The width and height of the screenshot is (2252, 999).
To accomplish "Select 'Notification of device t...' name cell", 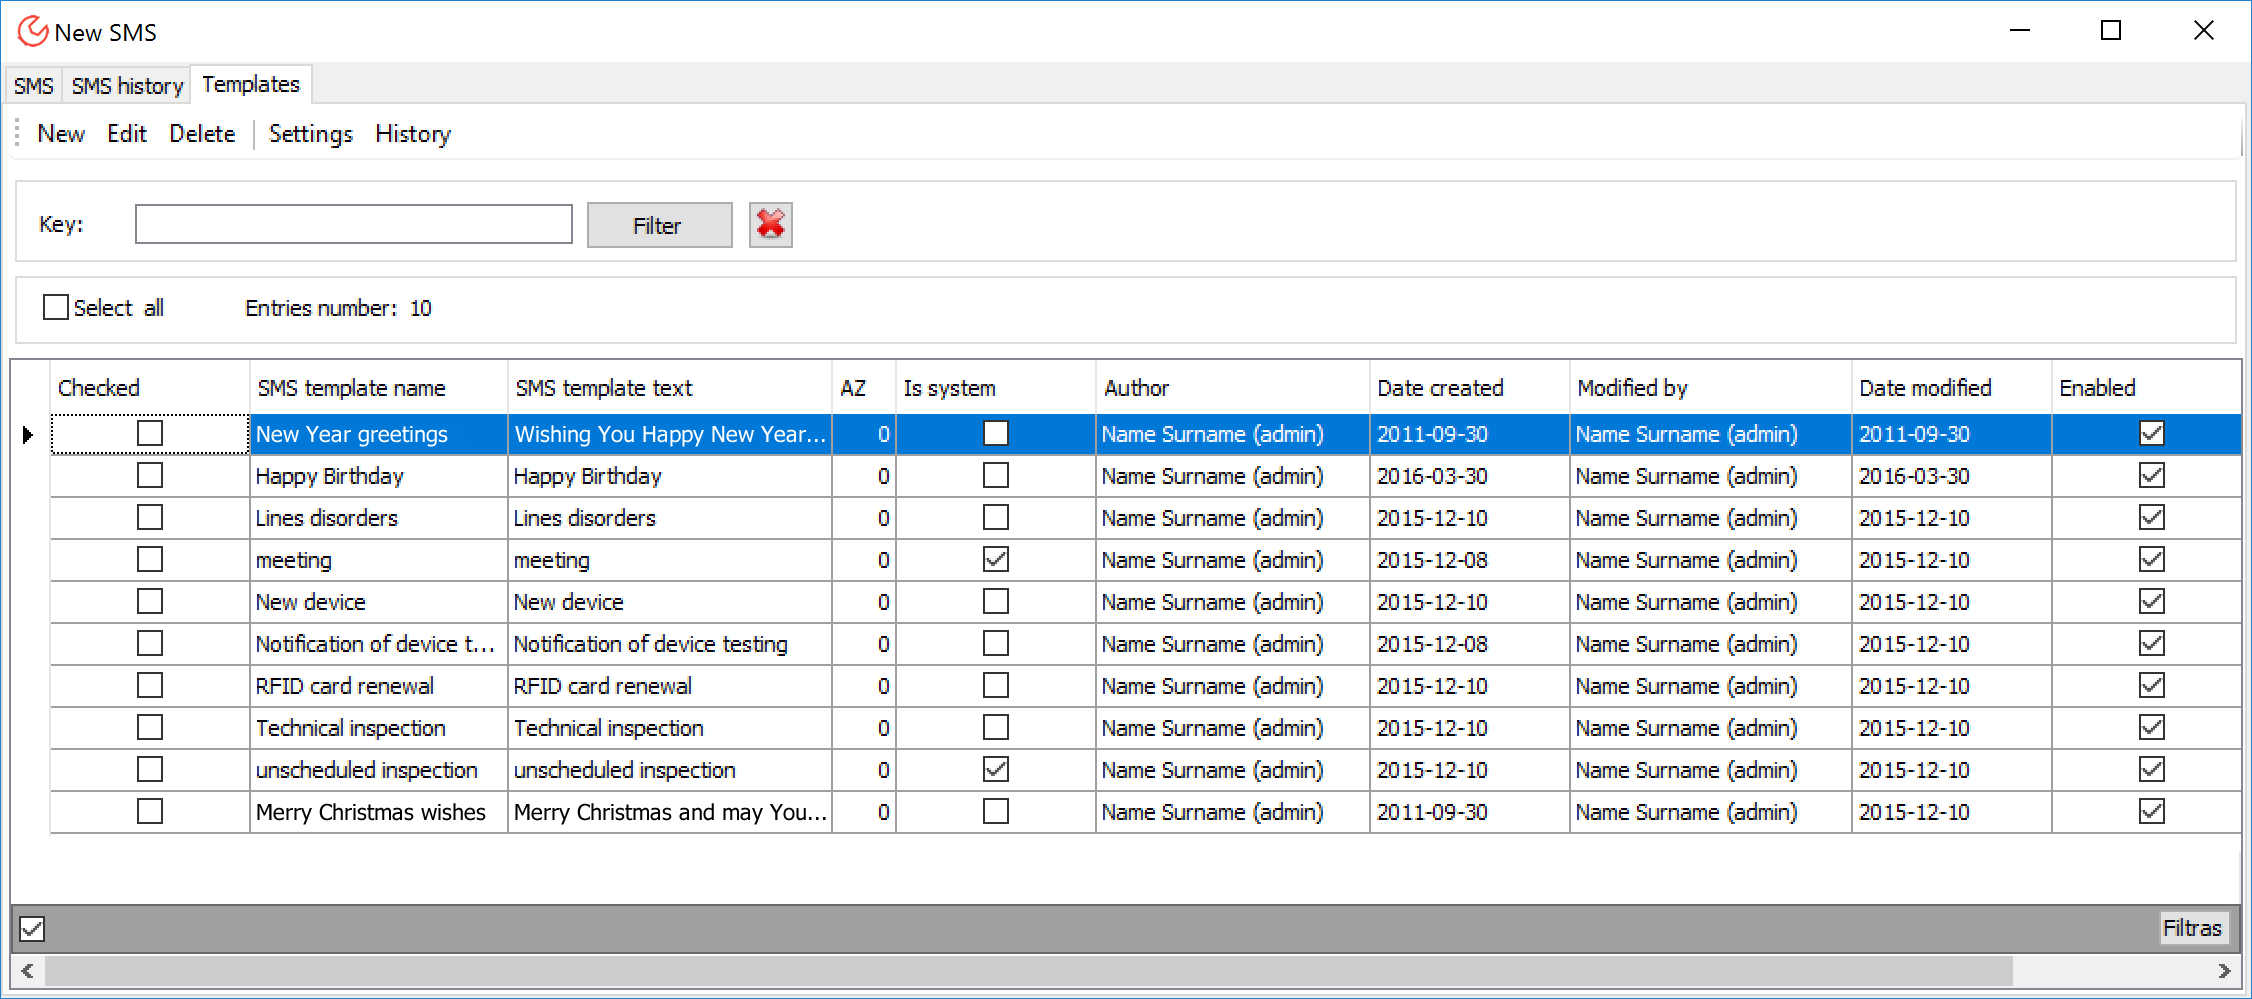I will tap(379, 644).
